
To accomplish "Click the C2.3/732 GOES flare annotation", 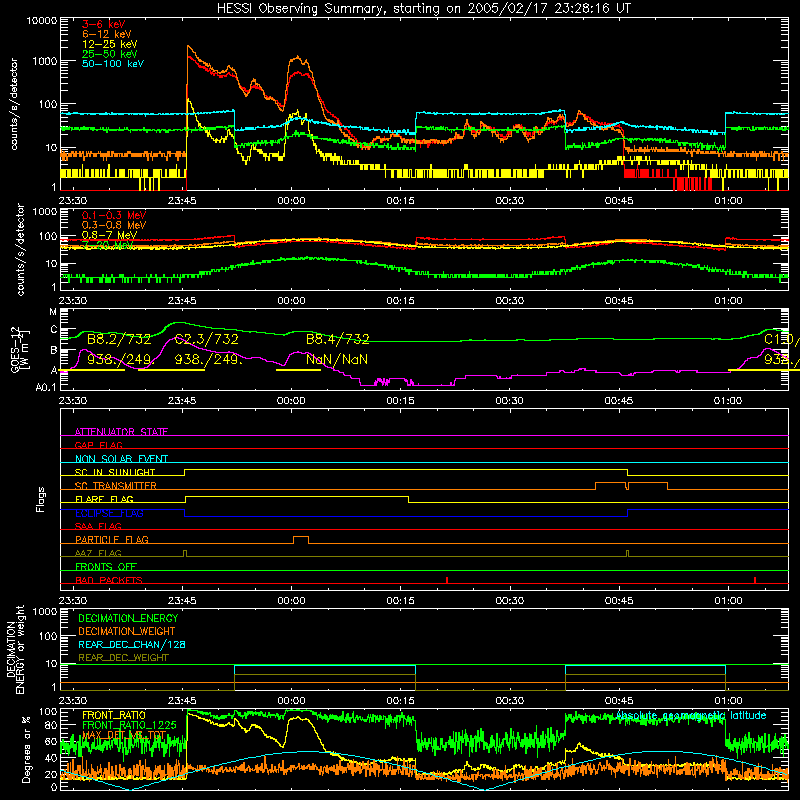I will (x=207, y=339).
